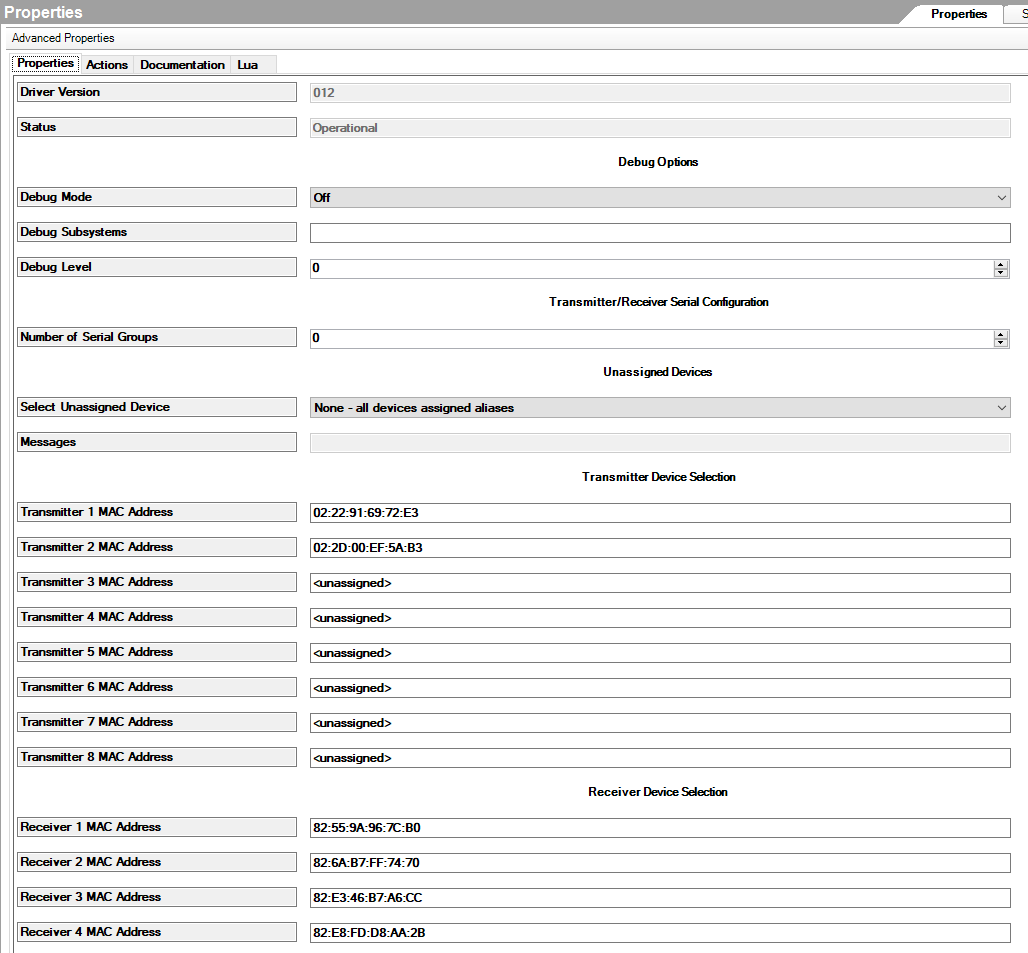Increase Debug Level with up arrow

coord(1000,264)
